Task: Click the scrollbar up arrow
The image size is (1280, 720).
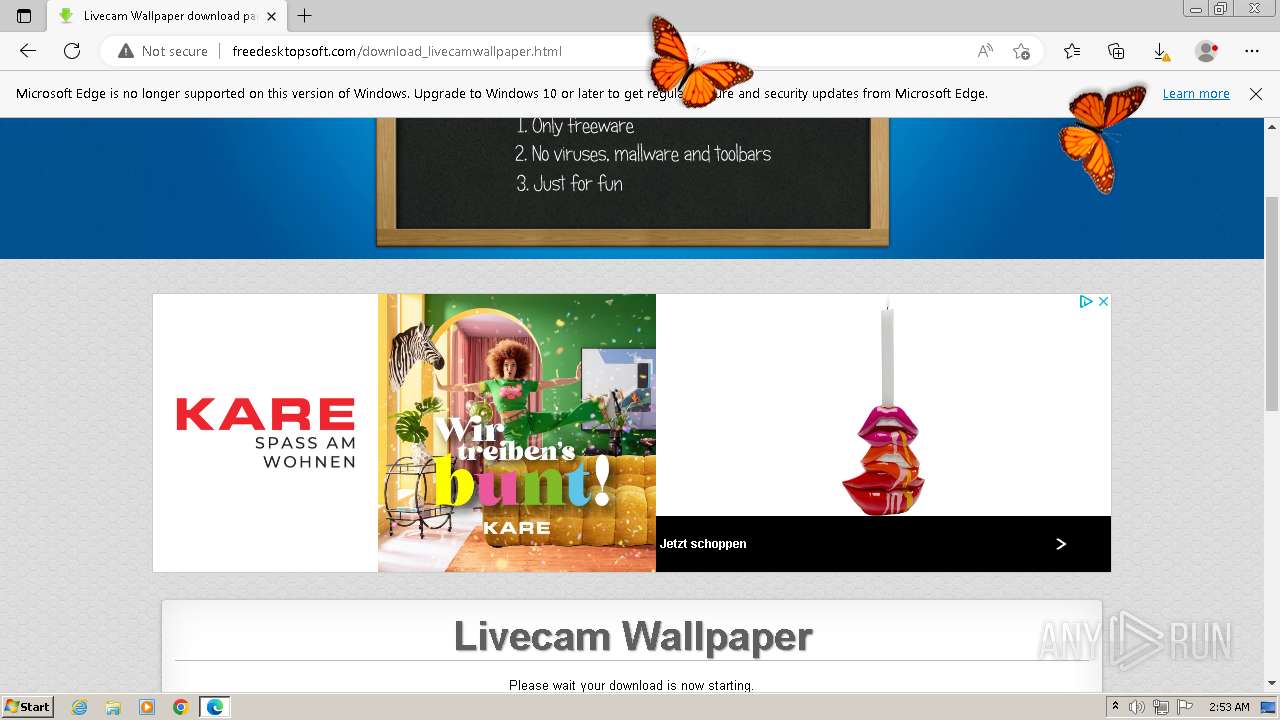Action: click(x=1272, y=126)
